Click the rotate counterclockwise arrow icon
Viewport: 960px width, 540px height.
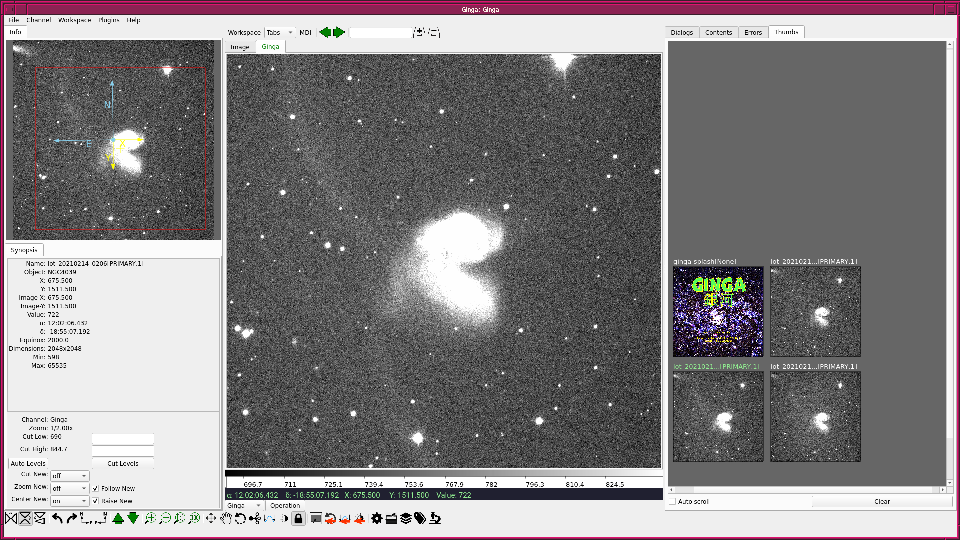[58, 518]
